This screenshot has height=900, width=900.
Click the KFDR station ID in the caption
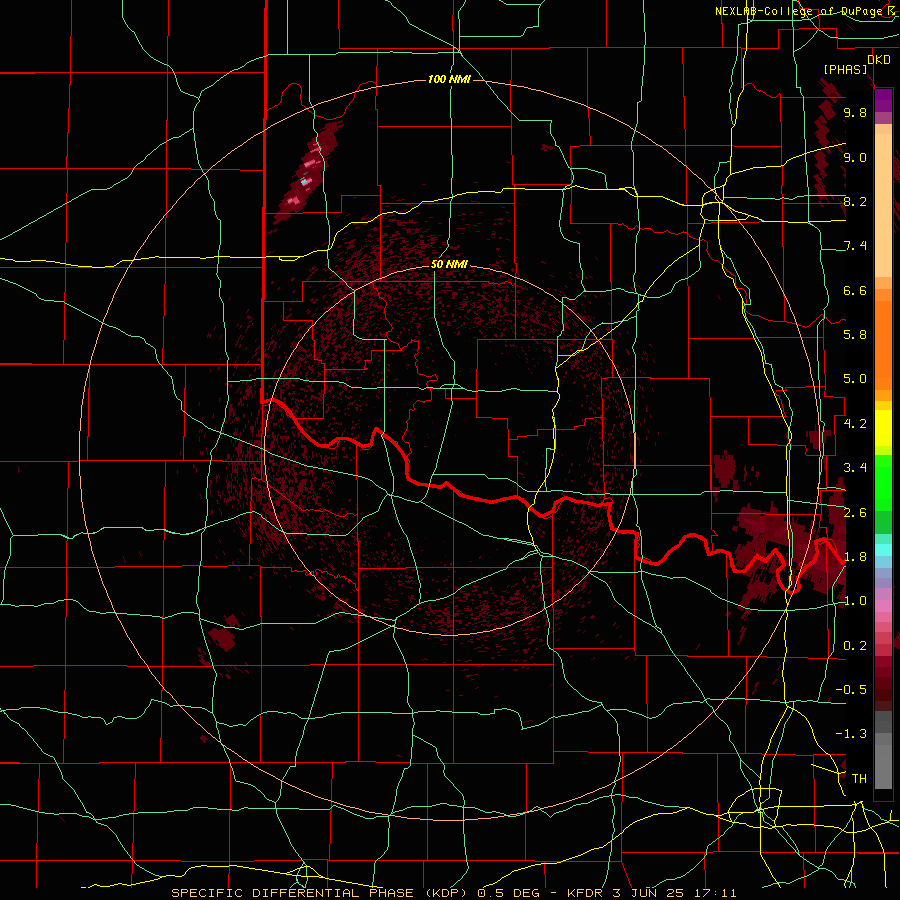pyautogui.click(x=585, y=893)
